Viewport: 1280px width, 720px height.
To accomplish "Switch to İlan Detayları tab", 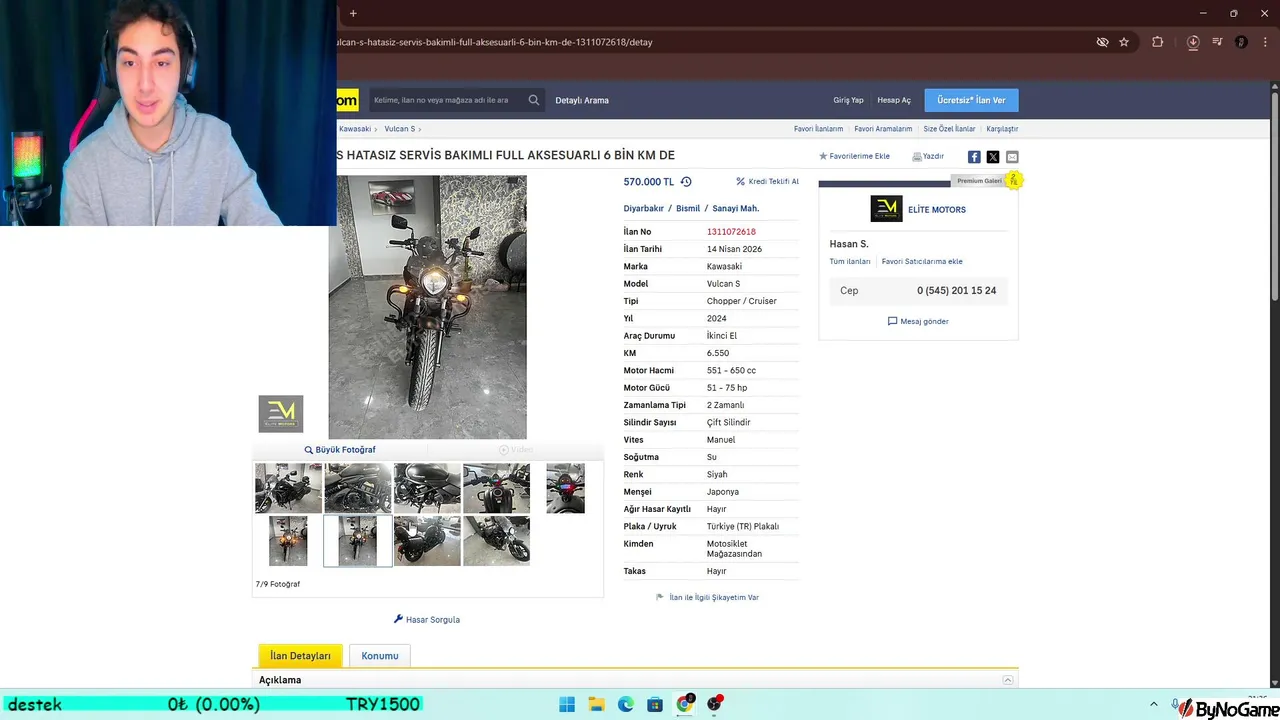I will (300, 656).
